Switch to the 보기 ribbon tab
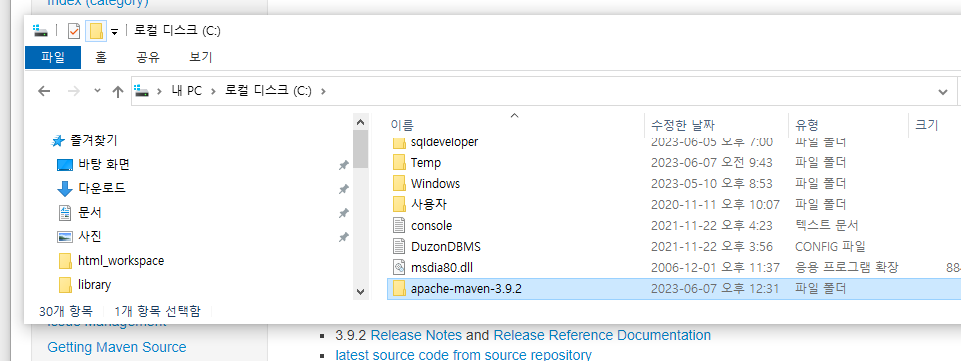961x361 pixels. tap(201, 58)
